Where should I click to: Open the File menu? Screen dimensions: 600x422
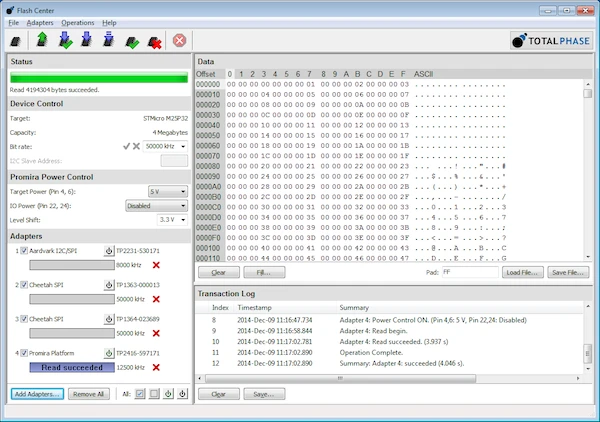tap(13, 23)
